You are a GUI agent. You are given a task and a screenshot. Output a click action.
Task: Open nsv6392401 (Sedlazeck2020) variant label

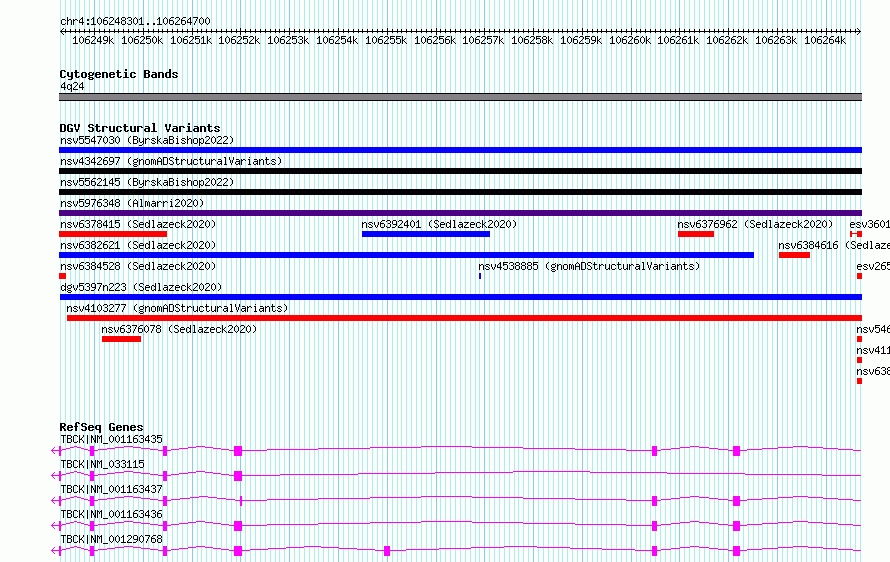439,224
